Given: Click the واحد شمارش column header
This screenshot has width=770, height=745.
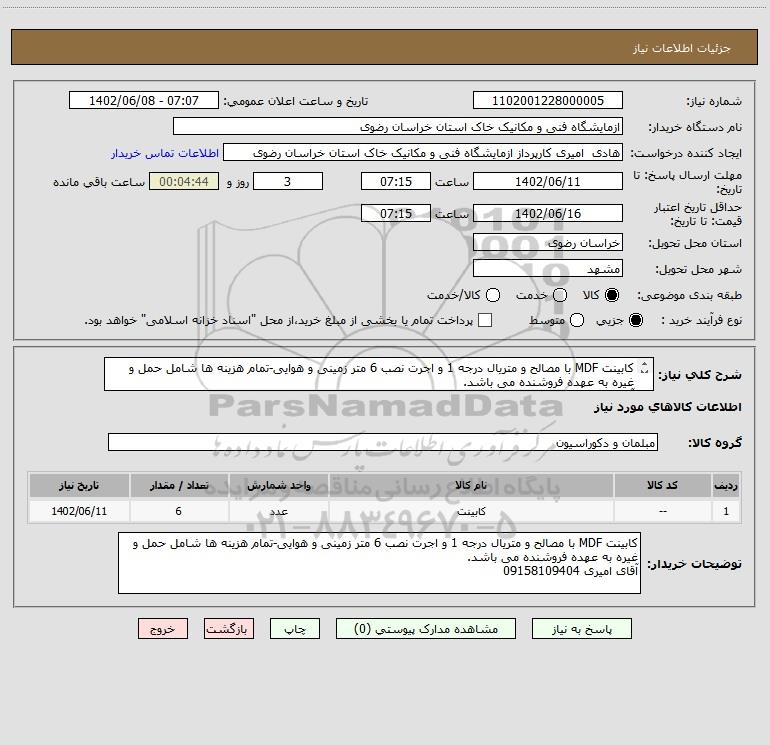Looking at the screenshot, I should pos(278,485).
